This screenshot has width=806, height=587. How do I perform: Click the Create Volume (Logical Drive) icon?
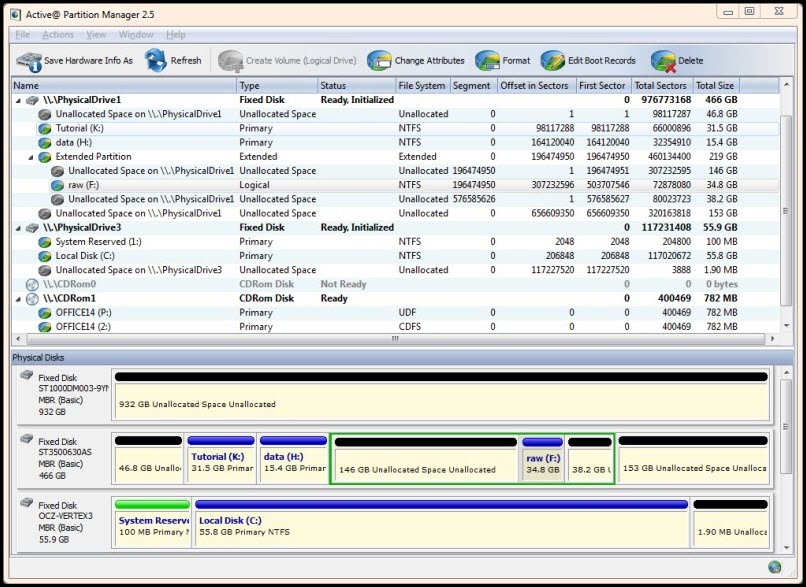[230, 61]
